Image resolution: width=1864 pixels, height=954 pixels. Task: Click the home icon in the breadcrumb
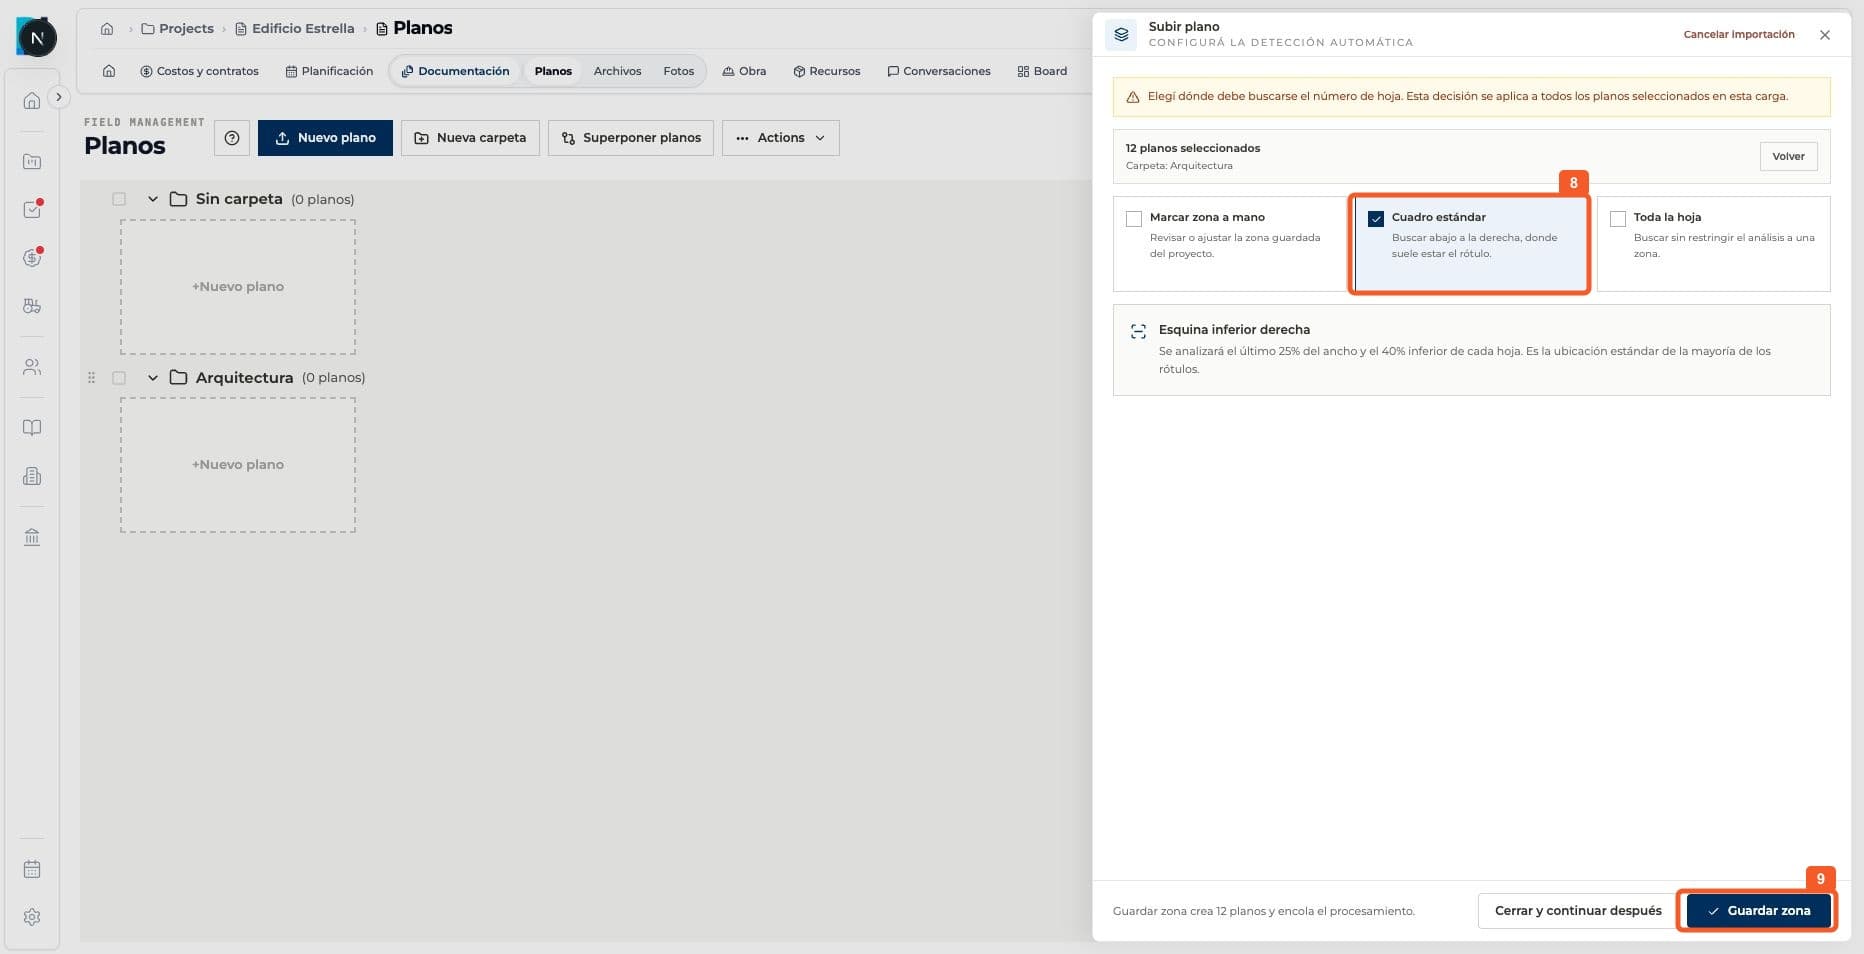click(x=107, y=29)
